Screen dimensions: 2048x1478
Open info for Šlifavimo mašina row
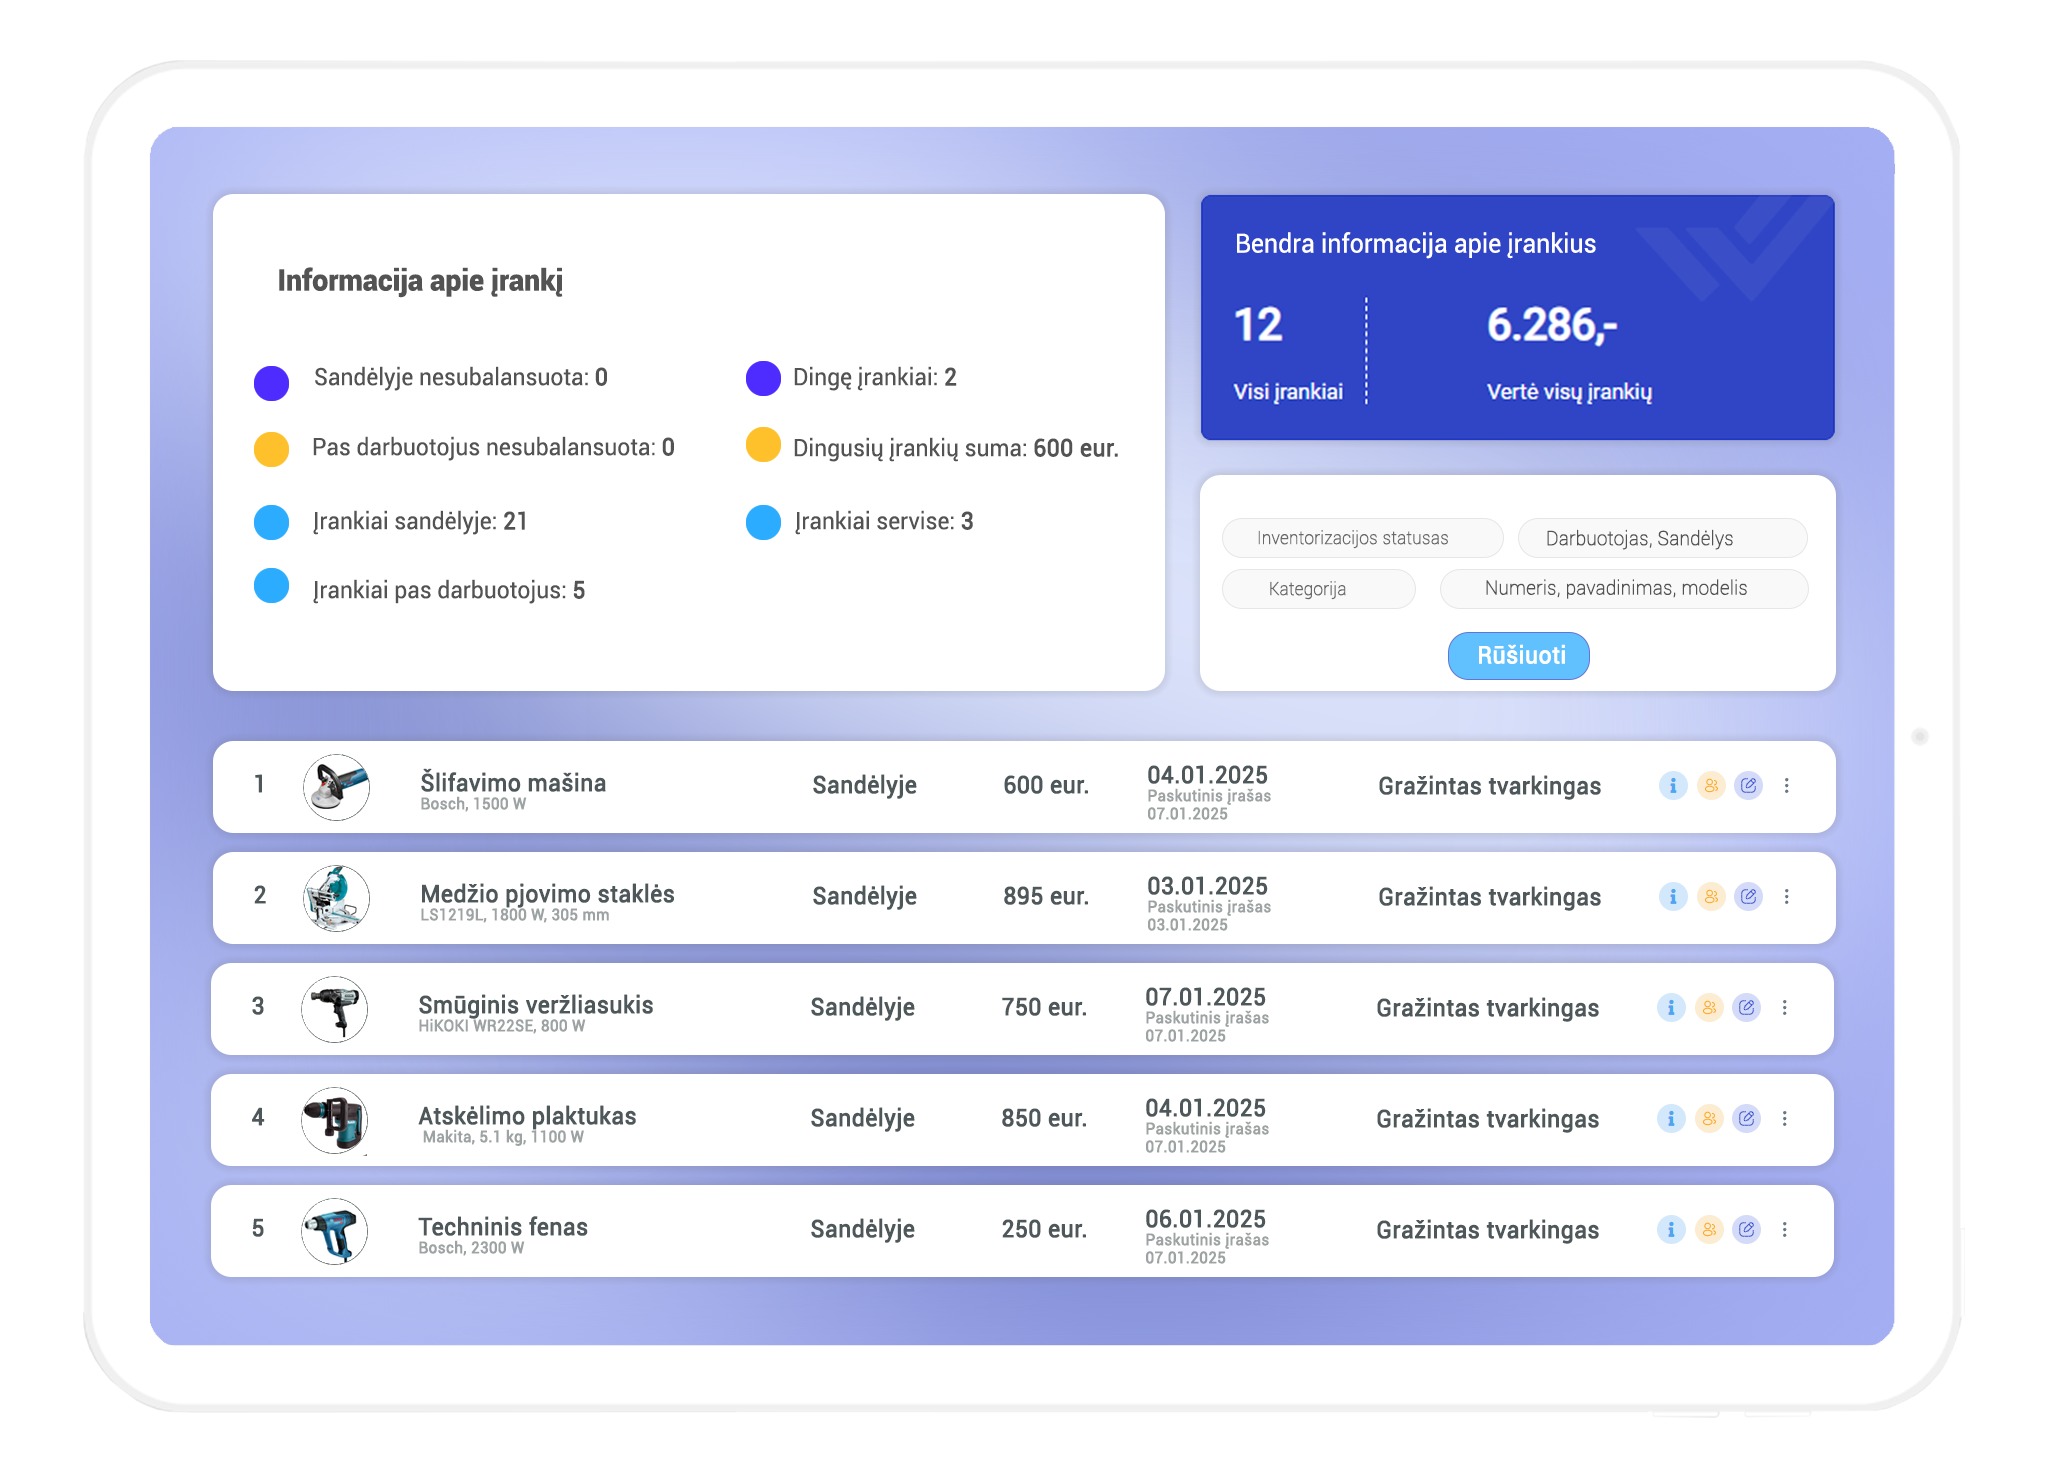pyautogui.click(x=1672, y=786)
